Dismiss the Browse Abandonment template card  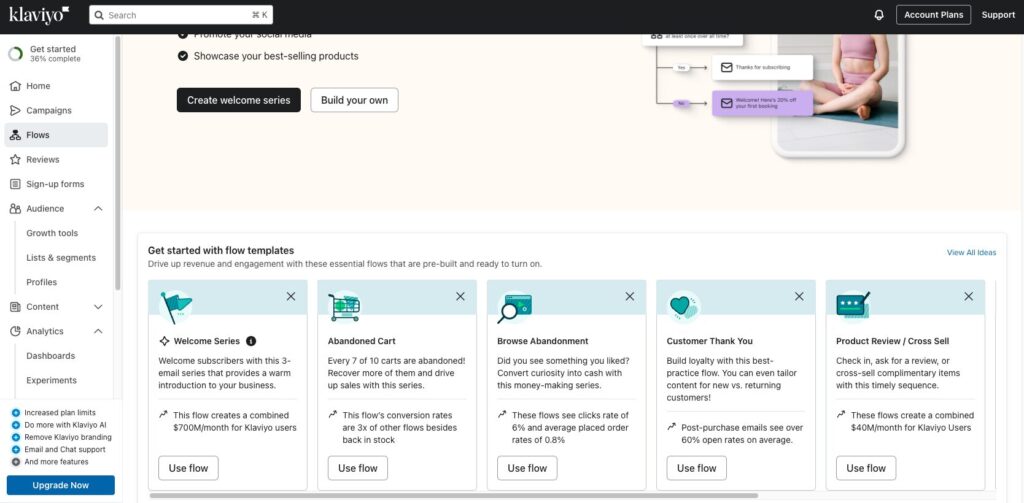tap(630, 297)
